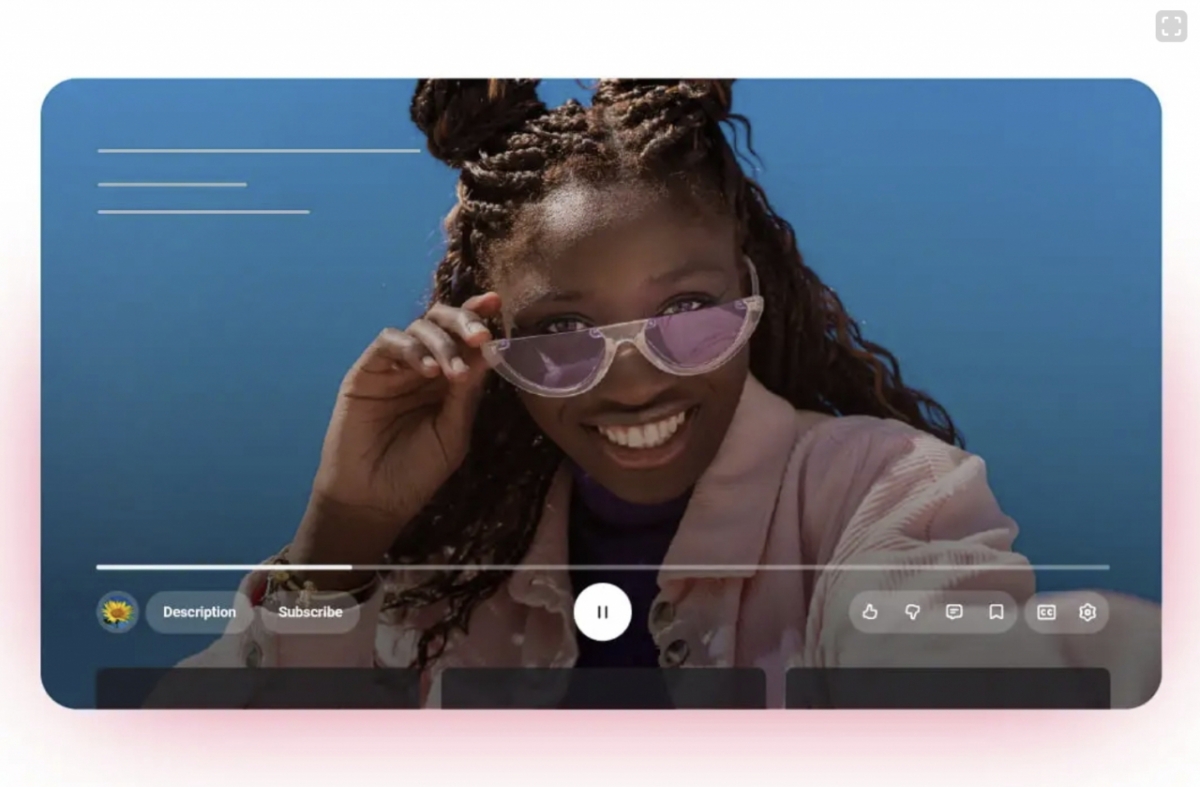Screen dimensions: 1200x787
Task: Click the short second title placeholder line
Action: (x=172, y=184)
